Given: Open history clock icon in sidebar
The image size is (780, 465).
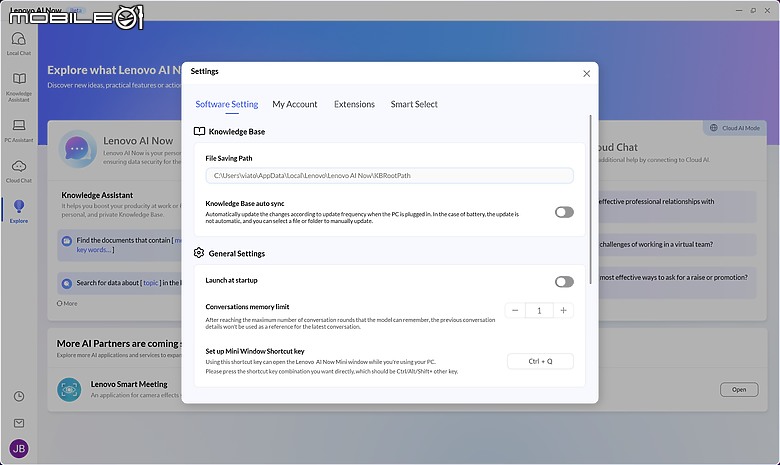Looking at the screenshot, I should tap(19, 396).
